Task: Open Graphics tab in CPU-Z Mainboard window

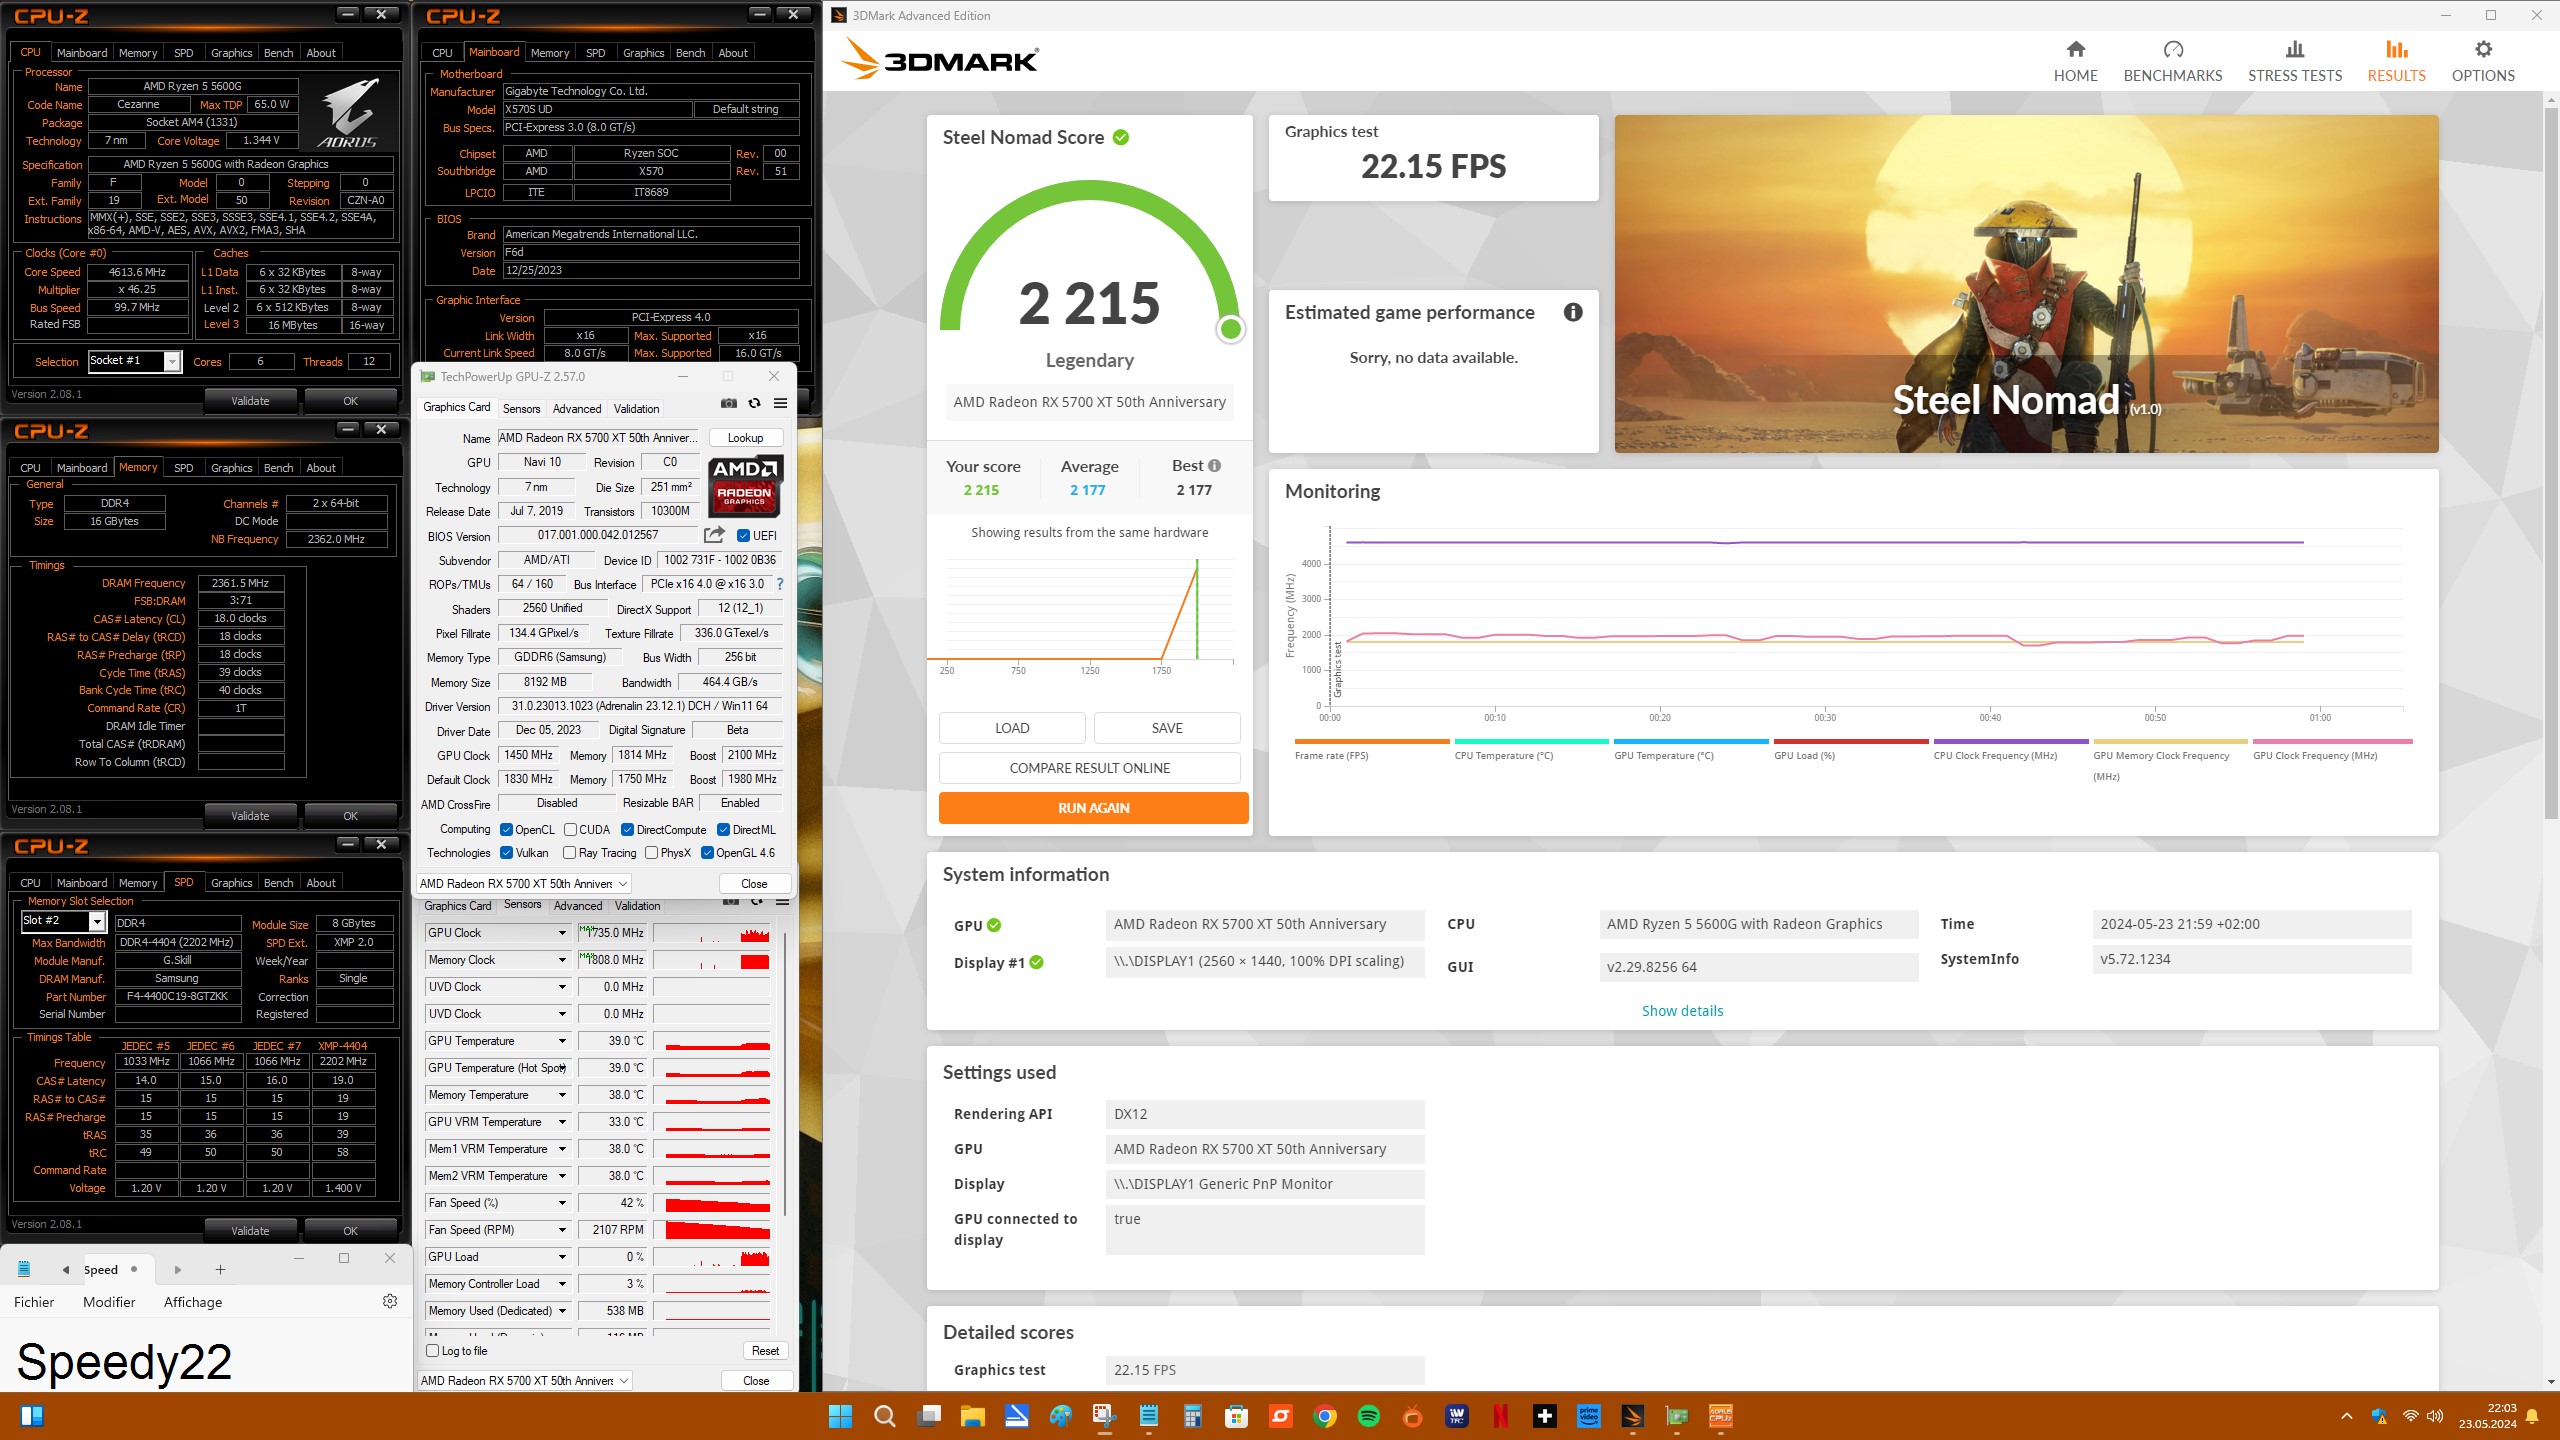Action: (643, 53)
